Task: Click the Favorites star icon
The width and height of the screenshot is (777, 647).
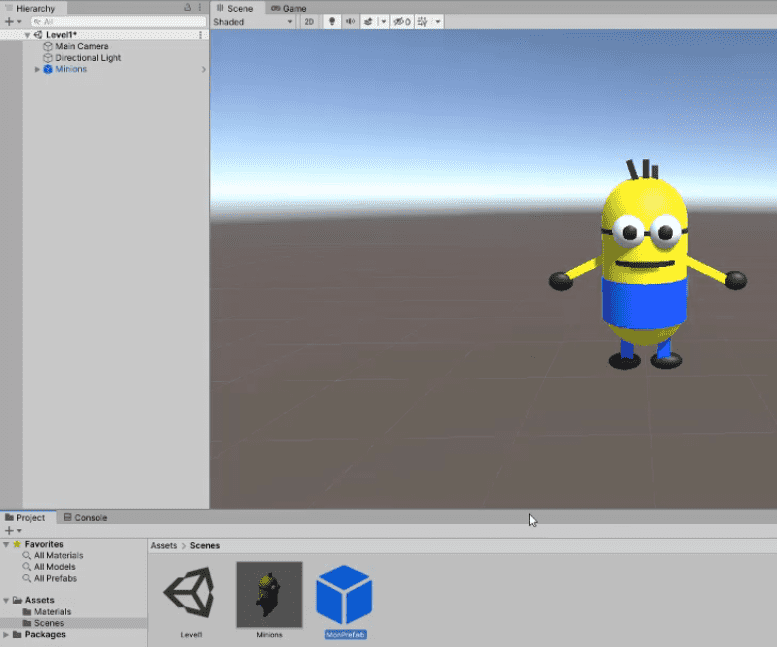Action: coord(17,544)
